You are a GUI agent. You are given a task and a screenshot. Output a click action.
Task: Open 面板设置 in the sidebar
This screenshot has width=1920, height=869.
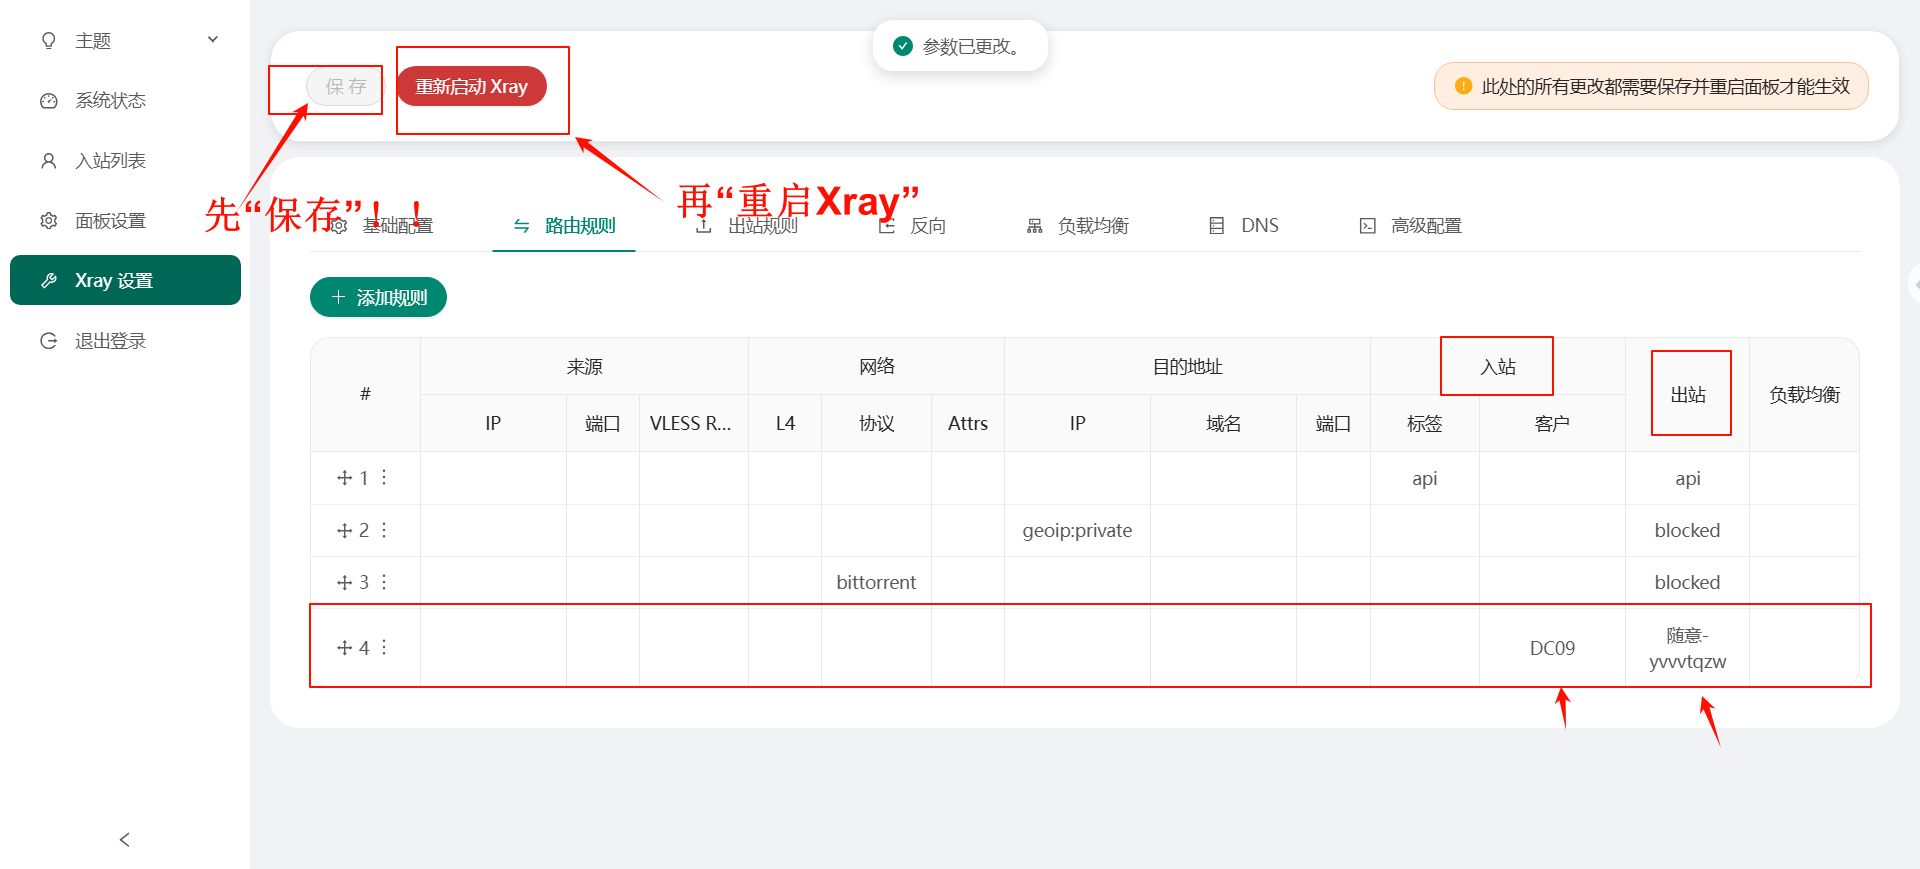coord(125,221)
